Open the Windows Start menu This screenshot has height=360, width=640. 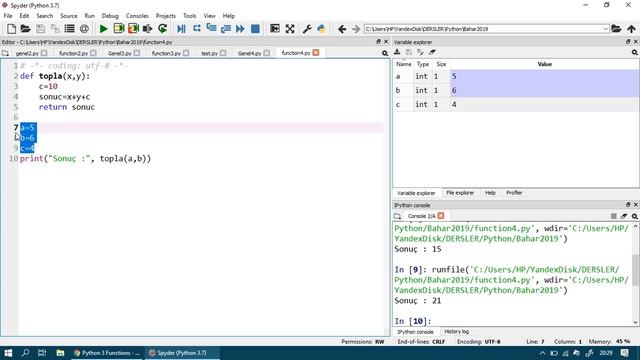coord(8,353)
